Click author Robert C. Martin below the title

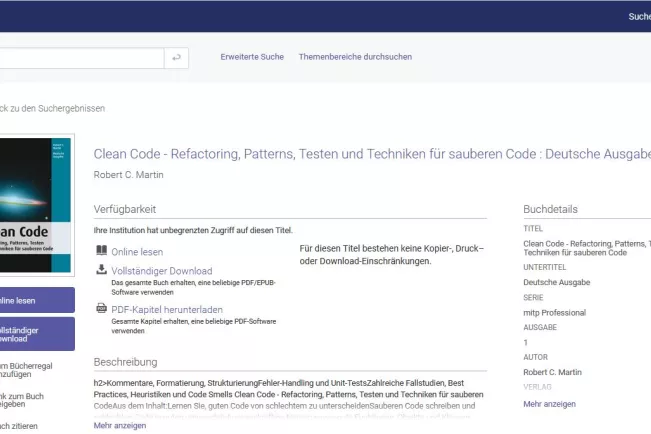pos(129,175)
